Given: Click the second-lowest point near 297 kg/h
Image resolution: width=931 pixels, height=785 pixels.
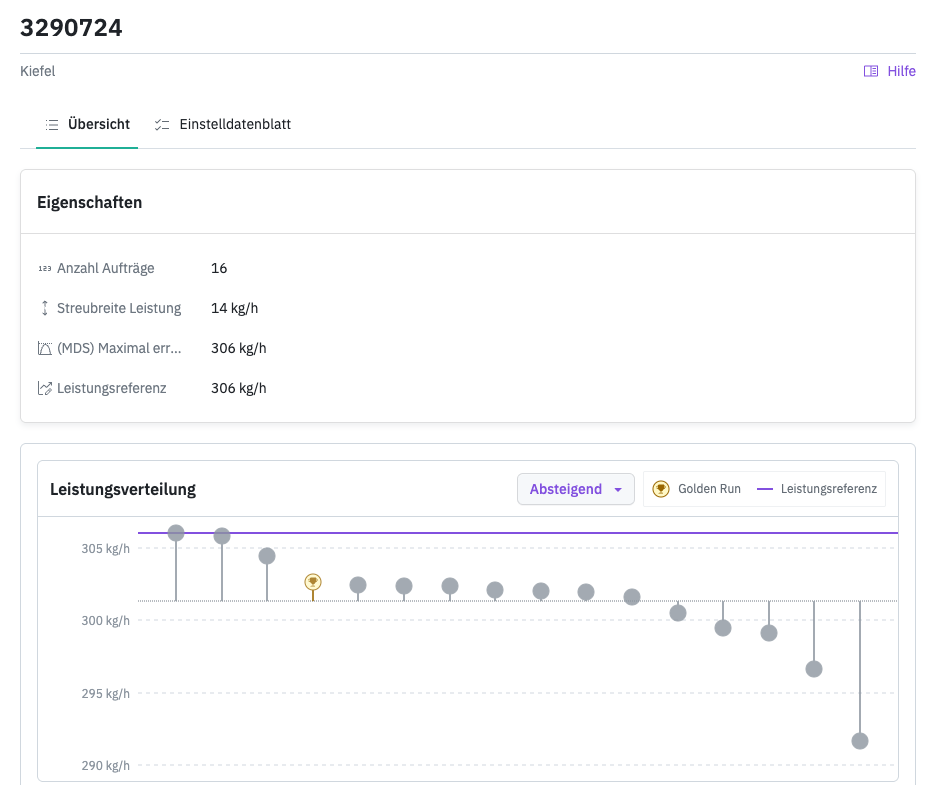Looking at the screenshot, I should point(814,669).
